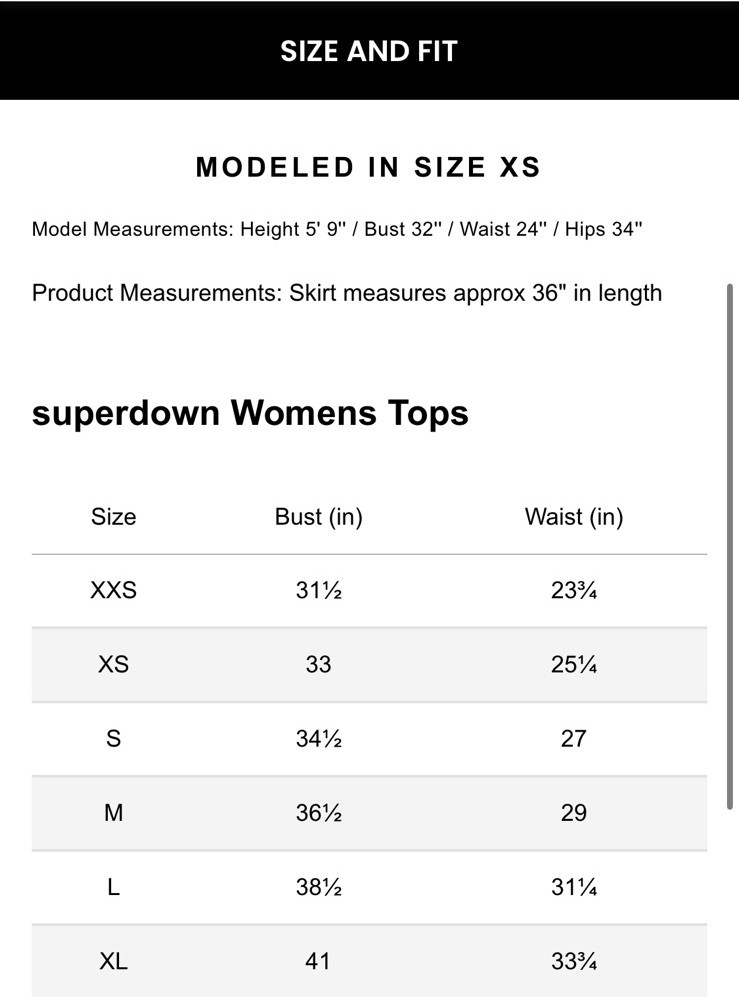Click the 31¼ waist value for L
Screen dimensions: 739x997
point(573,887)
